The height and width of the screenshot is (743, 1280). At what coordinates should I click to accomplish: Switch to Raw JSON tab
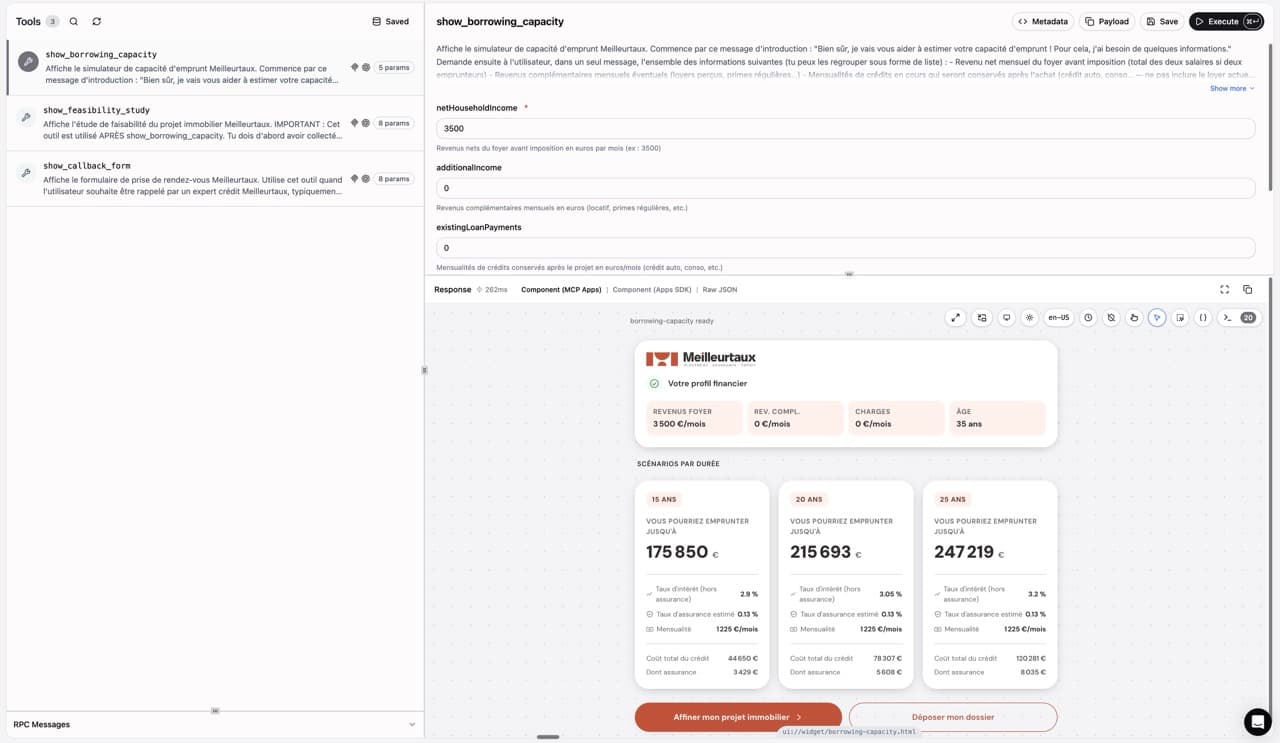coord(720,290)
